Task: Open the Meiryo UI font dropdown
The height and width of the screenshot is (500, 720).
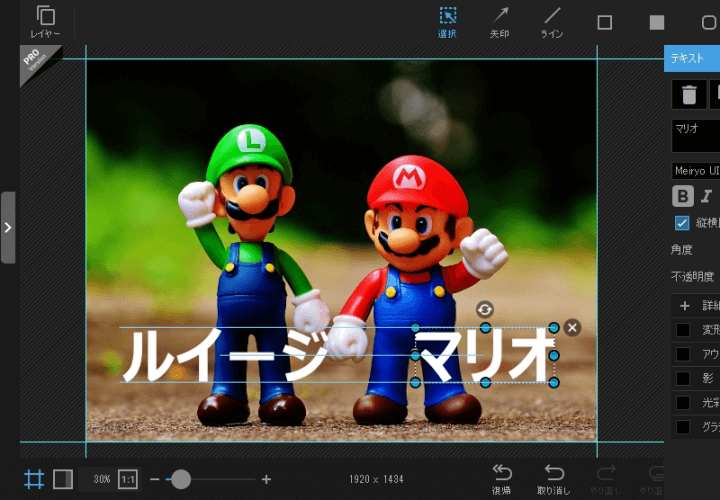Action: coord(696,171)
